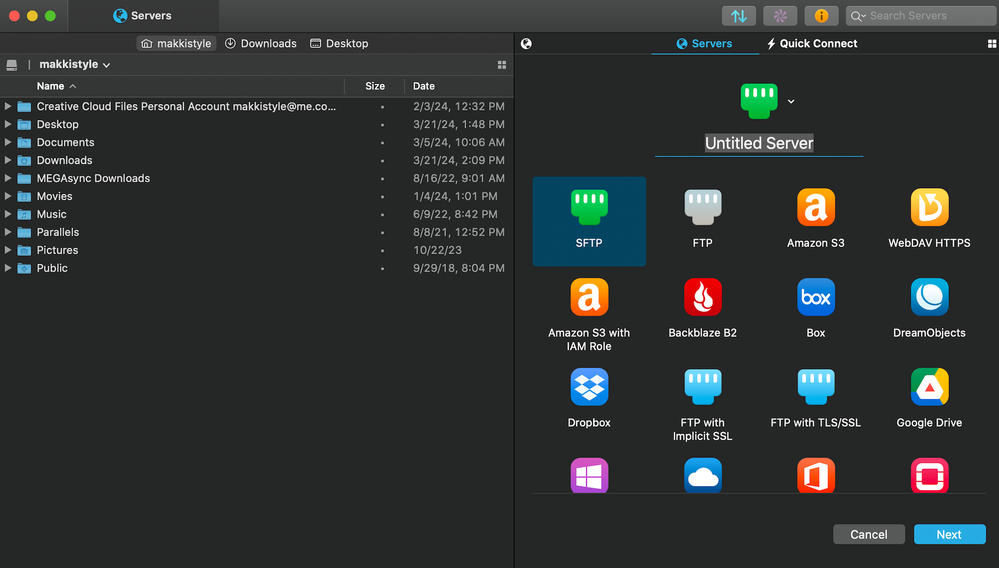Click the transfers arrows toolbar button
999x568 pixels.
[739, 16]
